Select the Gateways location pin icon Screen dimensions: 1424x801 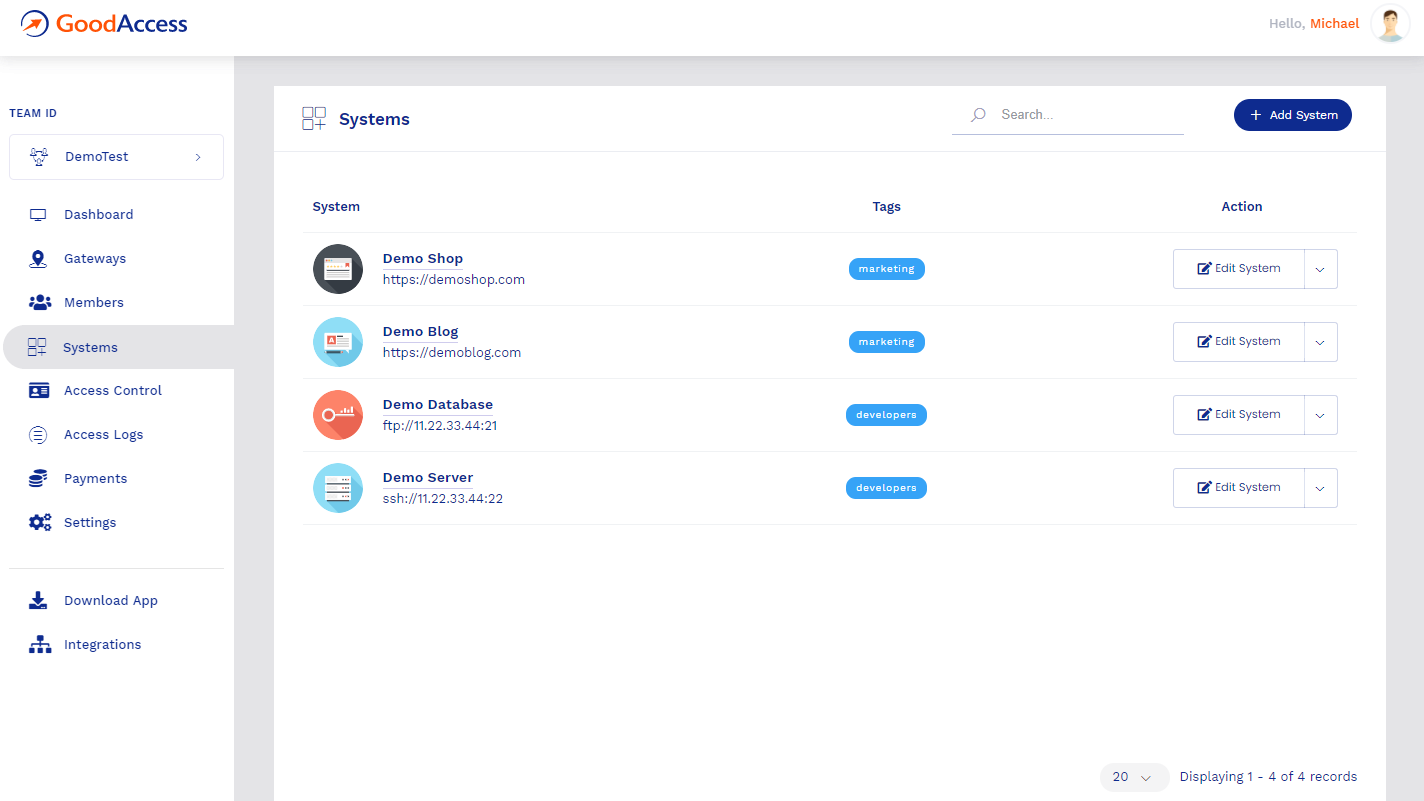pos(38,259)
